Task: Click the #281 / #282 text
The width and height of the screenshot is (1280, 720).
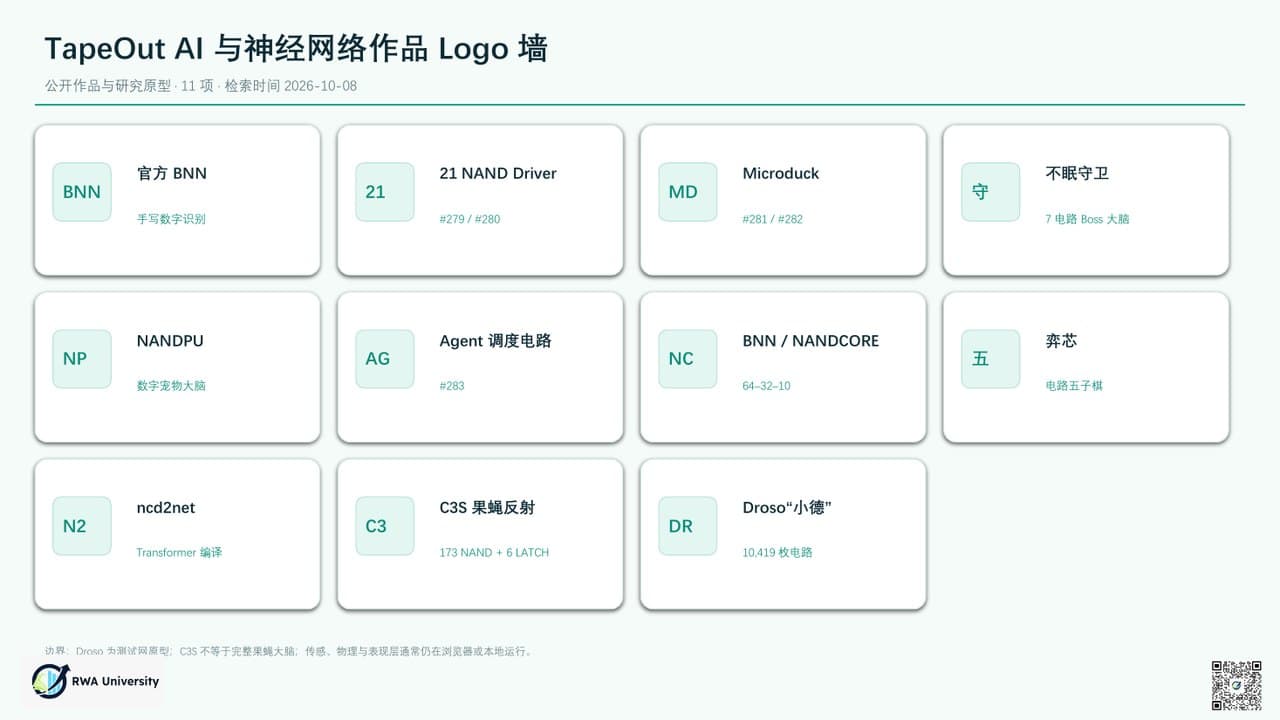Action: [x=773, y=218]
